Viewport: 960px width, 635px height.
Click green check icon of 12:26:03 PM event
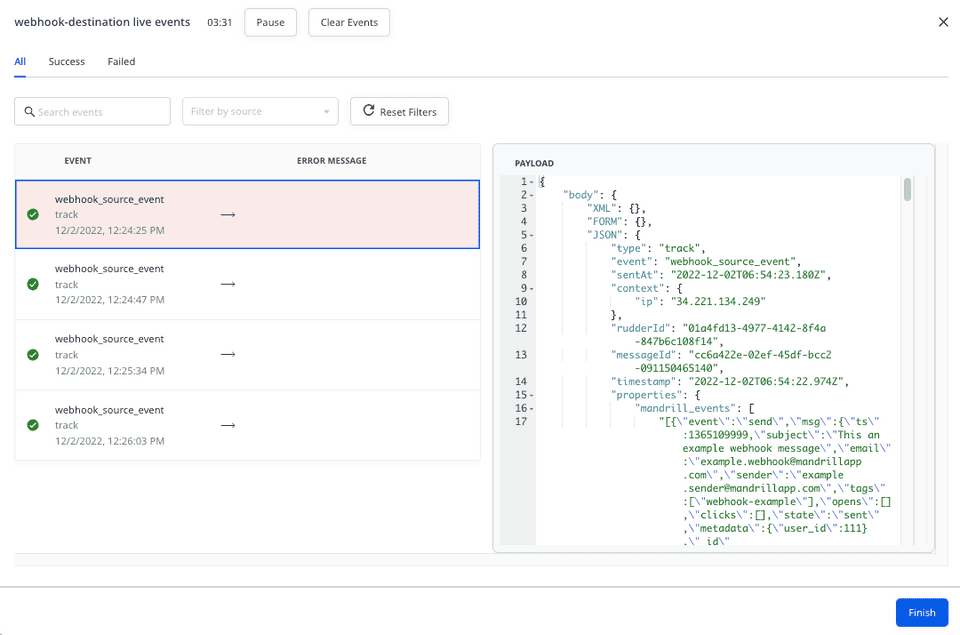[33, 425]
